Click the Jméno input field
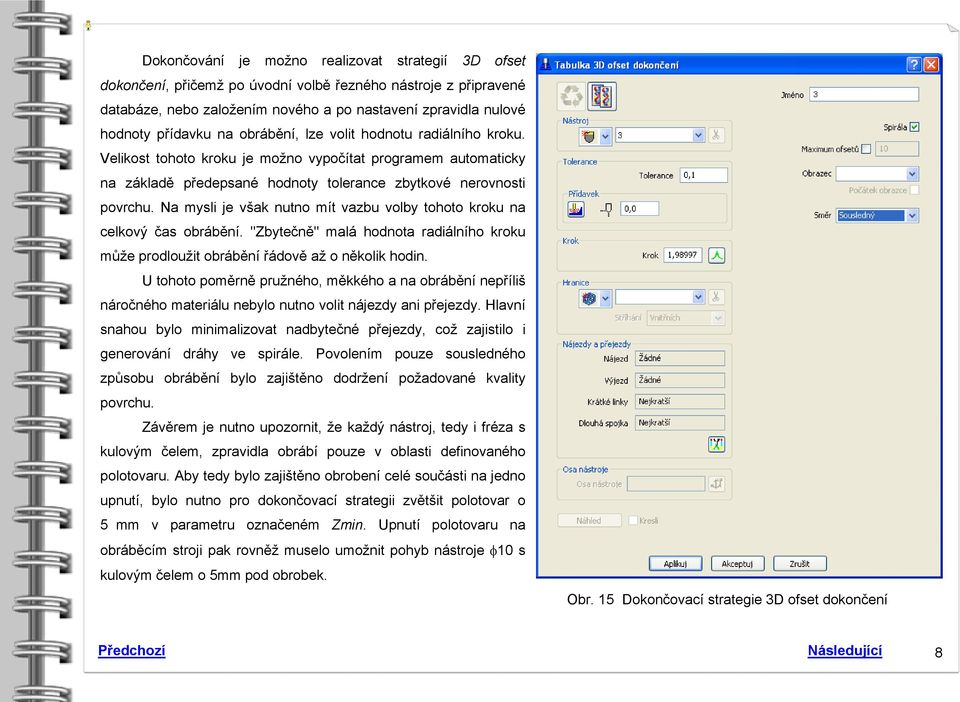 click(x=864, y=94)
